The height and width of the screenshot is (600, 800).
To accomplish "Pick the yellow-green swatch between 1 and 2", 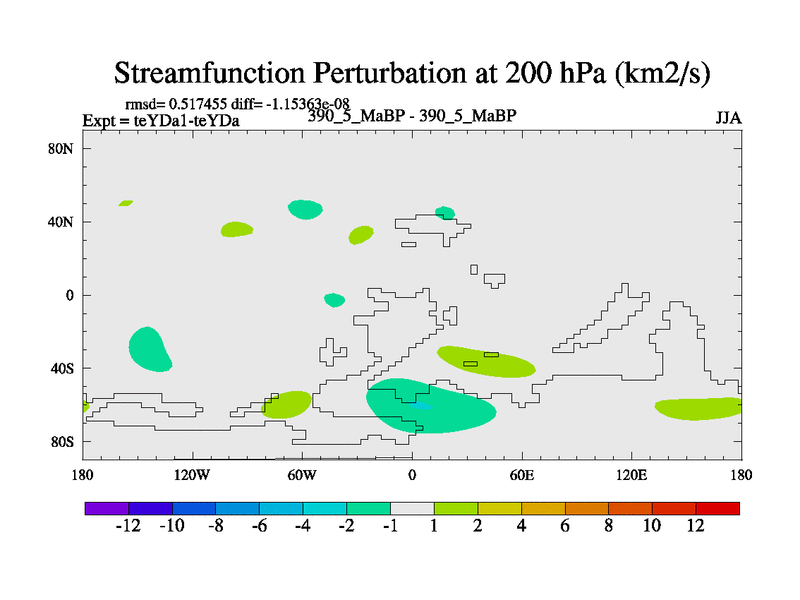I will coord(456,508).
